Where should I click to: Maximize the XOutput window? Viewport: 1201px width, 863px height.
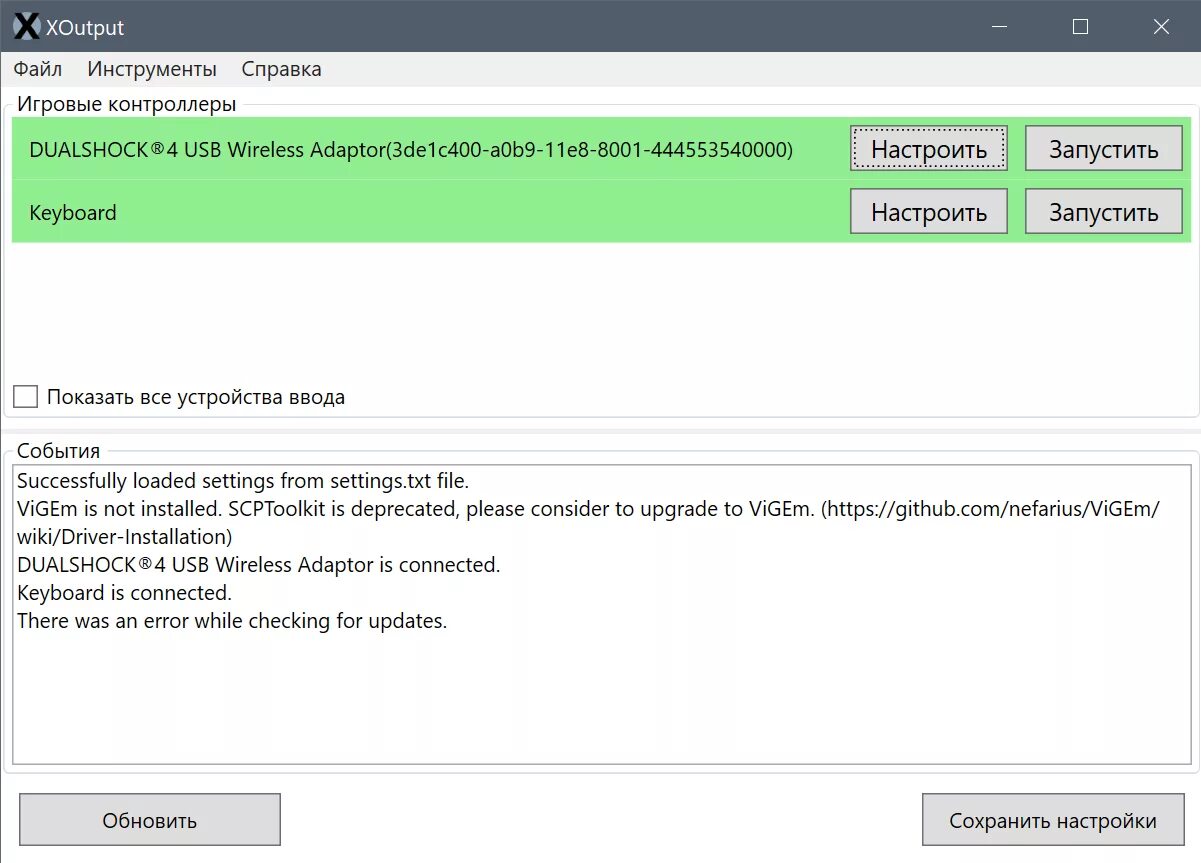1080,27
